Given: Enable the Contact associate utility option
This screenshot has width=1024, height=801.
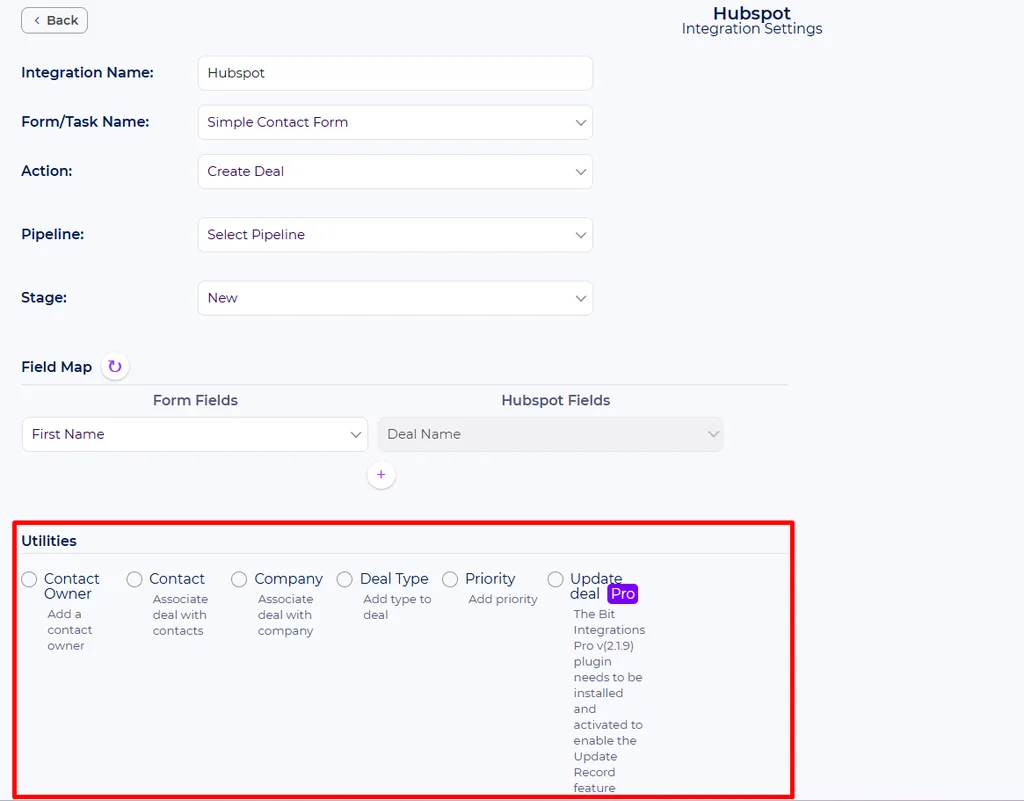Looking at the screenshot, I should [x=135, y=579].
